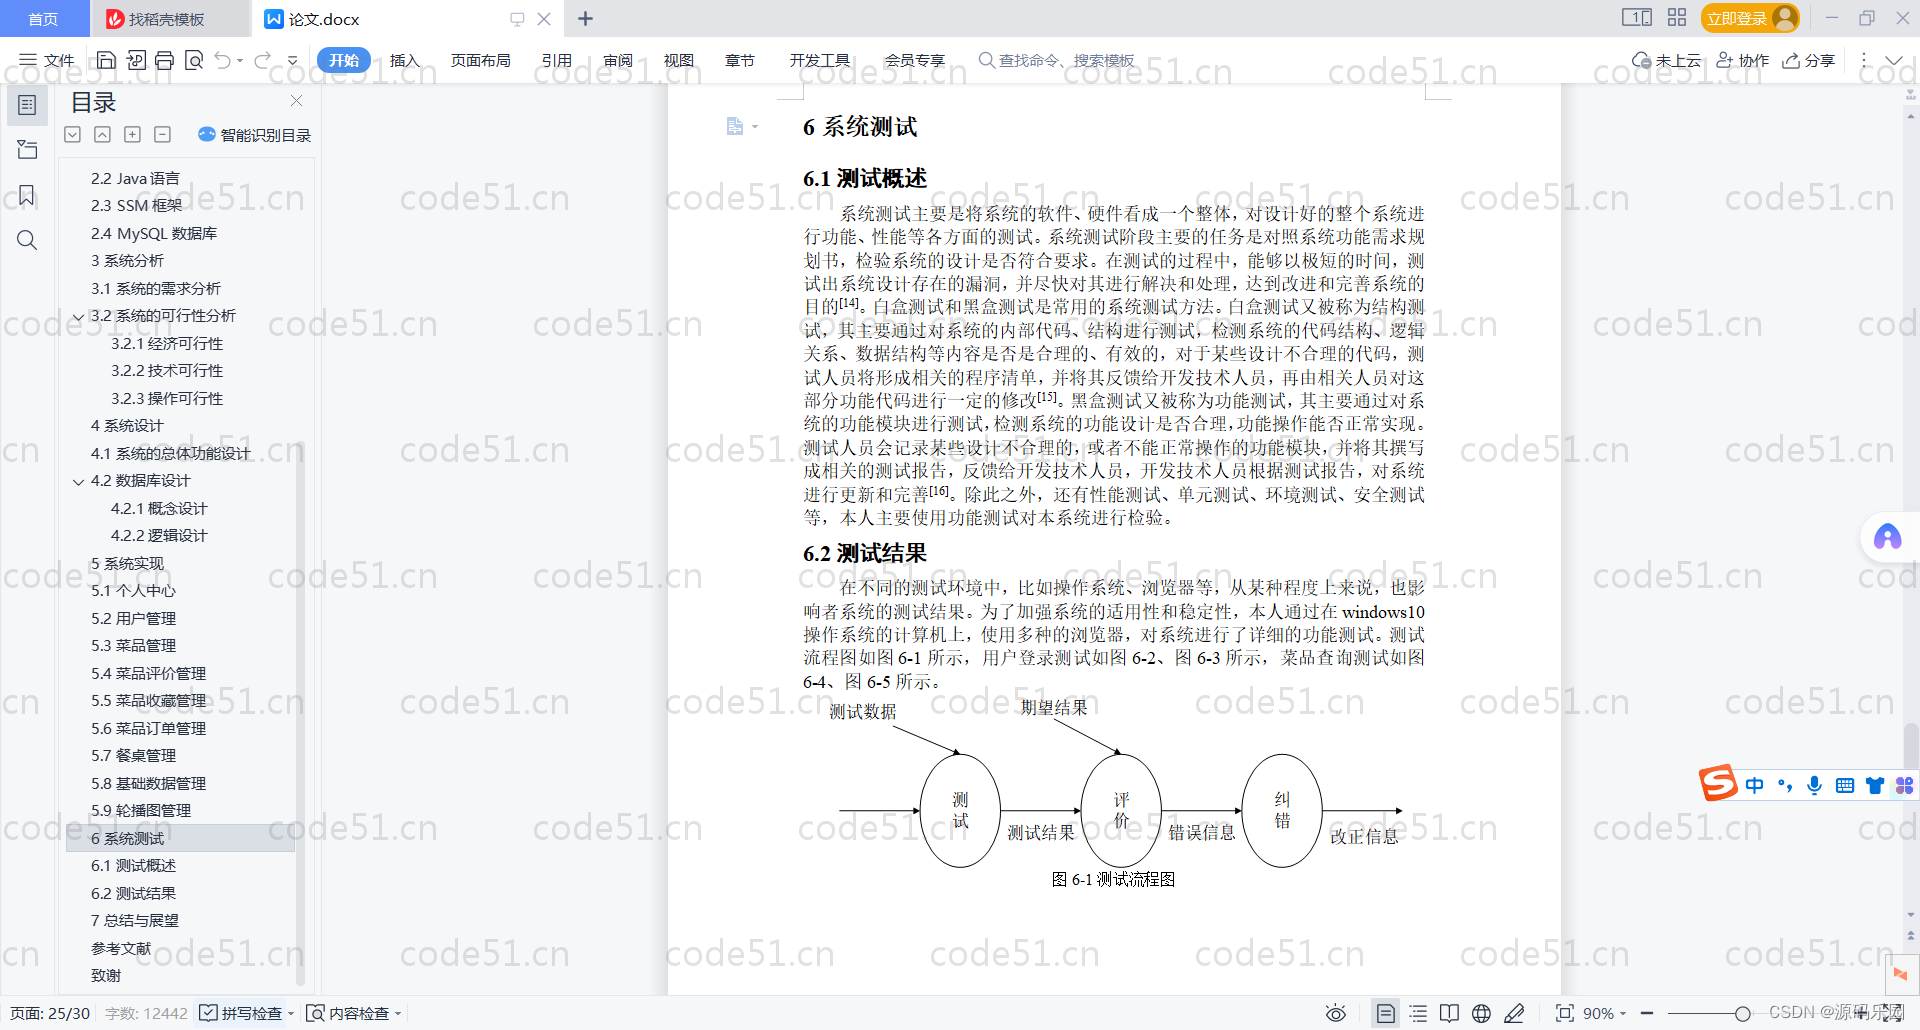Switch to the 开发工具 ribbon tab
This screenshot has width=1920, height=1030.
coord(819,60)
